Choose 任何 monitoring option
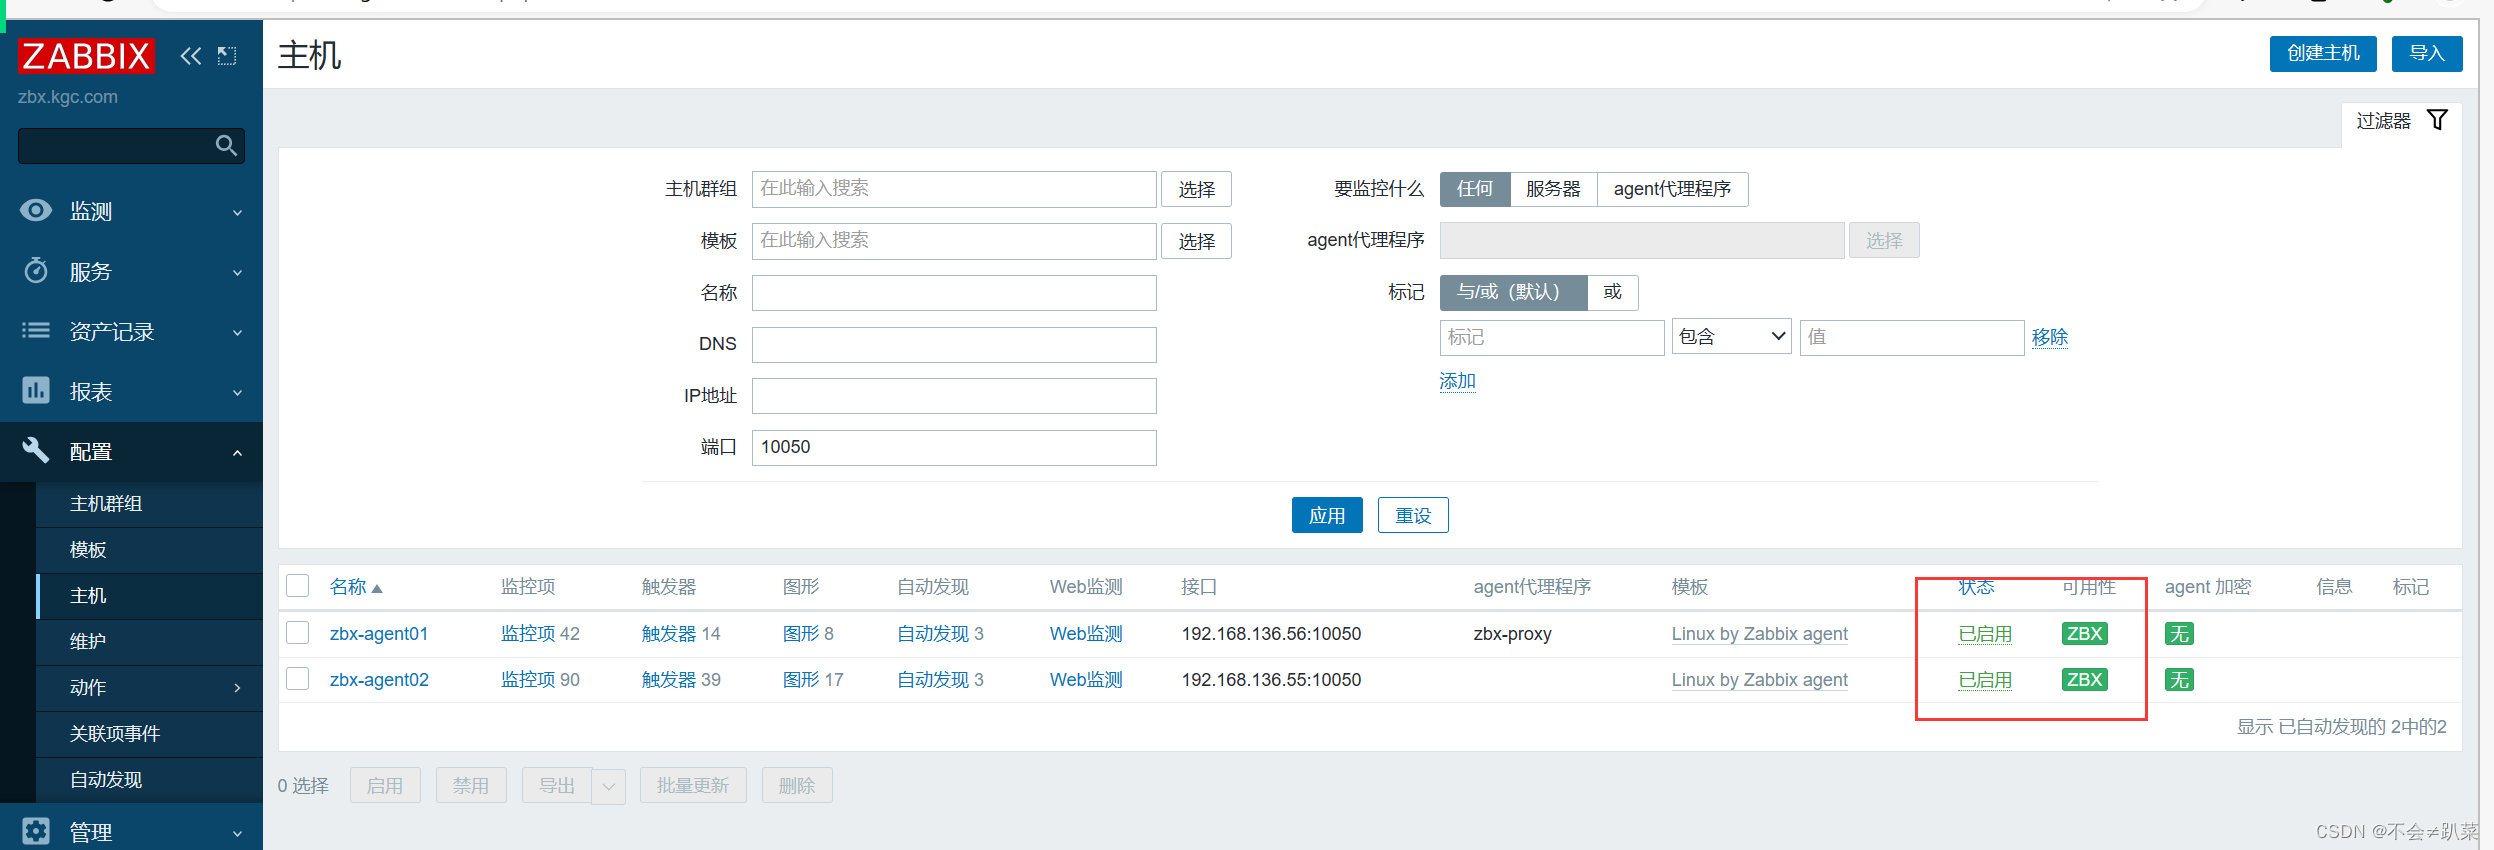 tap(1475, 189)
